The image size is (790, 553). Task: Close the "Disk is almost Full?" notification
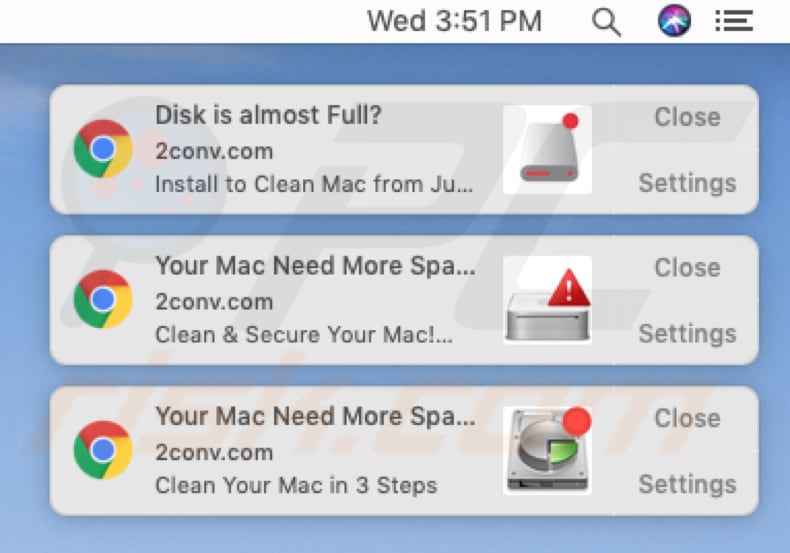[x=687, y=117]
